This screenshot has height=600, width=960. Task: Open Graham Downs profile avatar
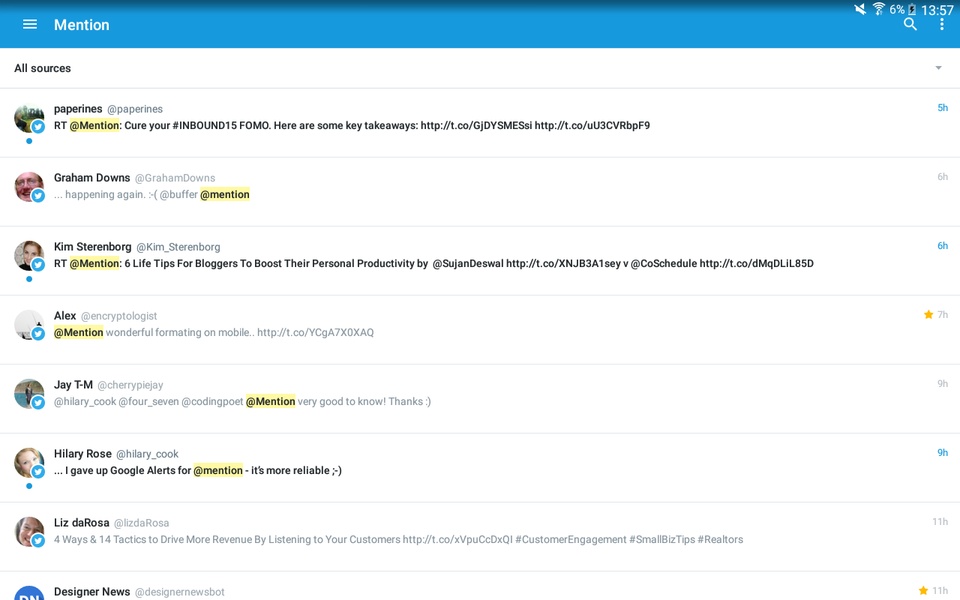click(x=29, y=187)
